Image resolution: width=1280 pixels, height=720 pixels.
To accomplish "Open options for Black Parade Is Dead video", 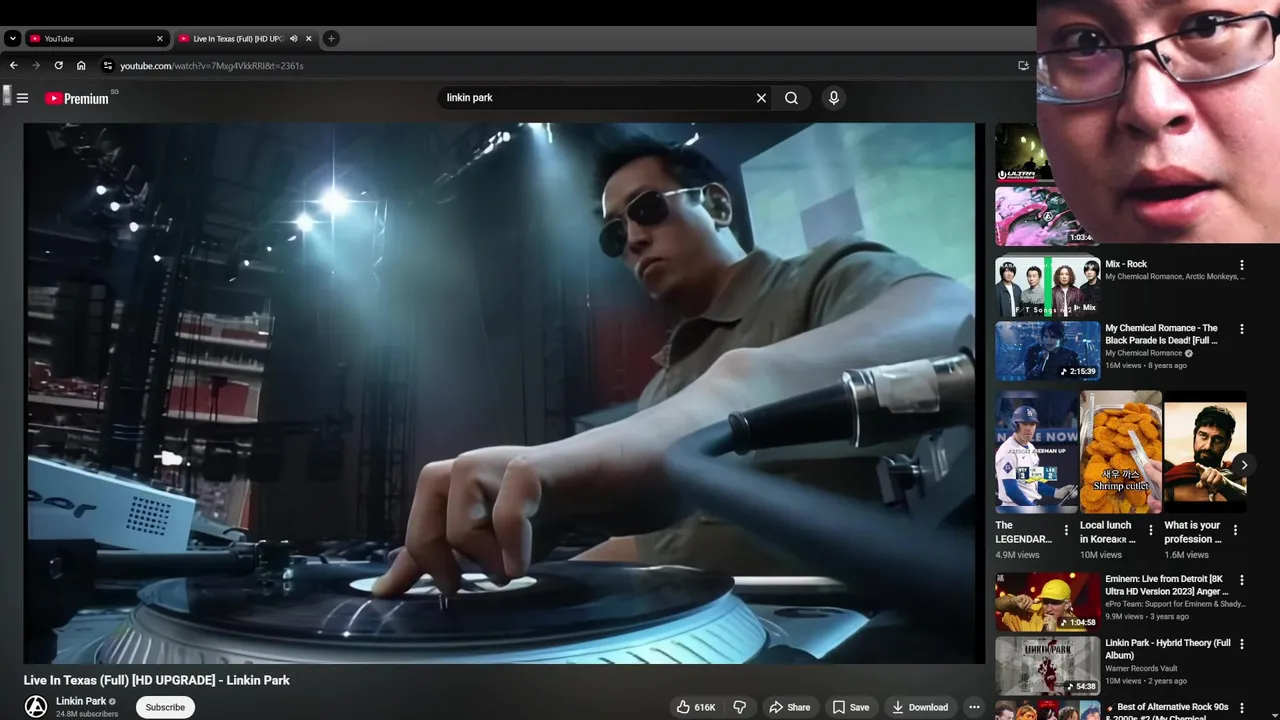I will (x=1242, y=329).
